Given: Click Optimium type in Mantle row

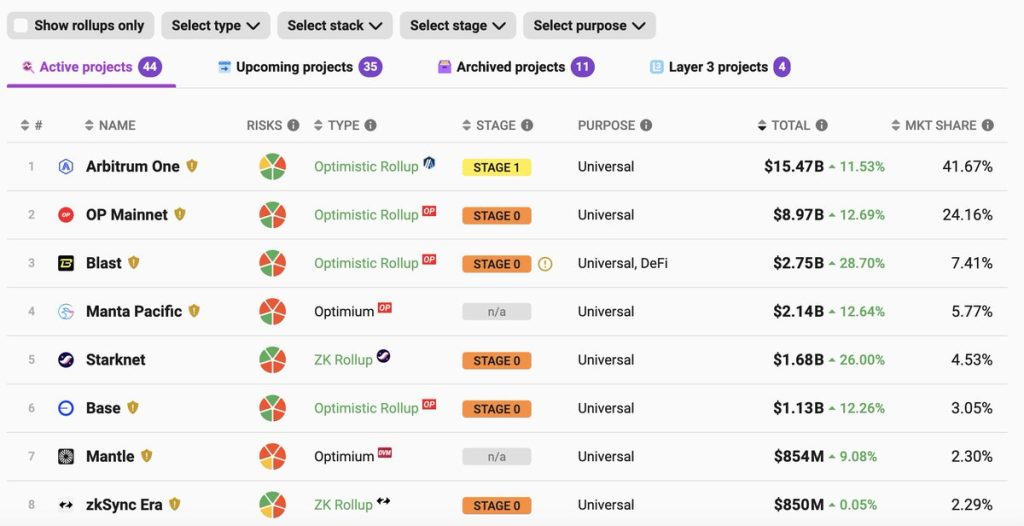Looking at the screenshot, I should pos(344,457).
